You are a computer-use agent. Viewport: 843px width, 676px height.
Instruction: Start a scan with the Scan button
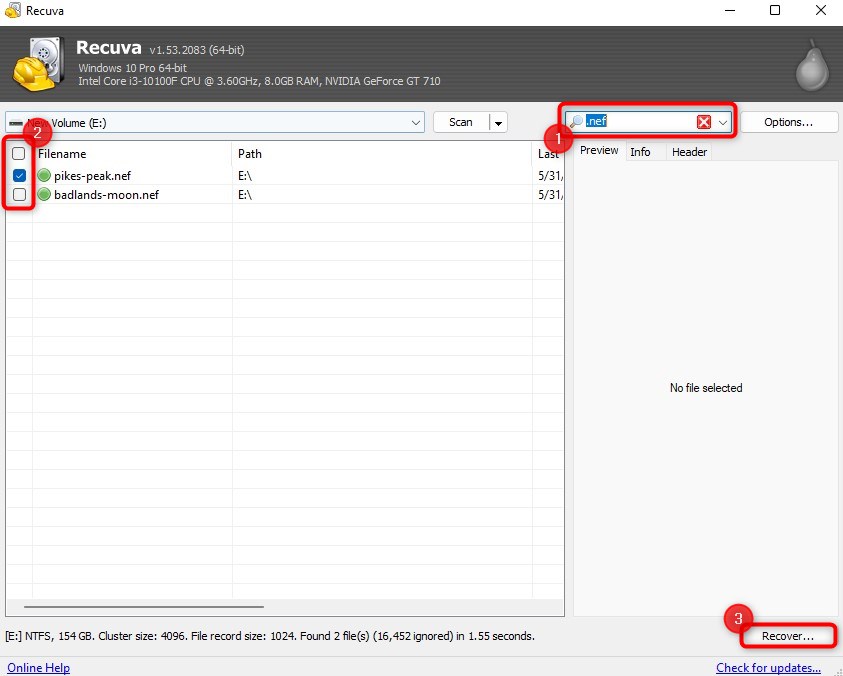tap(461, 123)
